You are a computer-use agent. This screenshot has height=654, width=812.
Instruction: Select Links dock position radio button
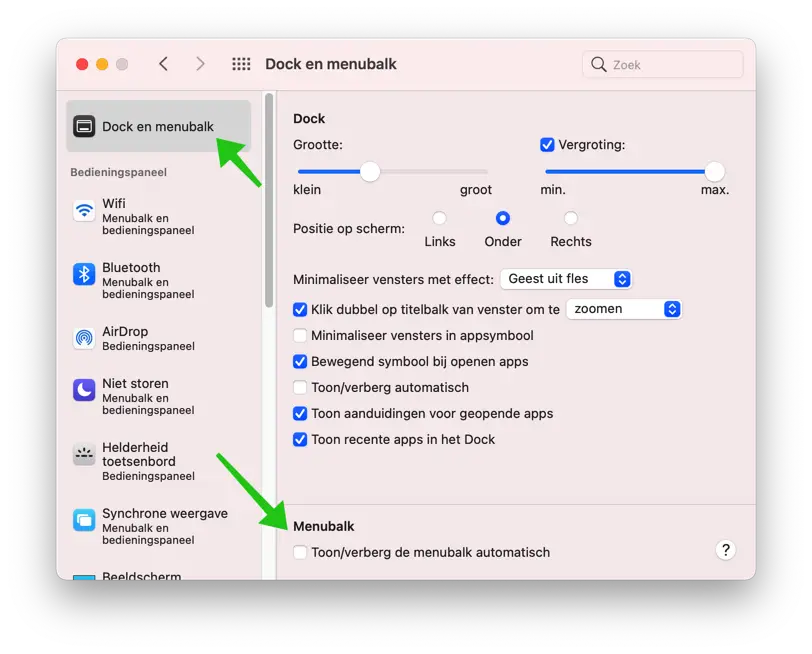click(x=440, y=218)
